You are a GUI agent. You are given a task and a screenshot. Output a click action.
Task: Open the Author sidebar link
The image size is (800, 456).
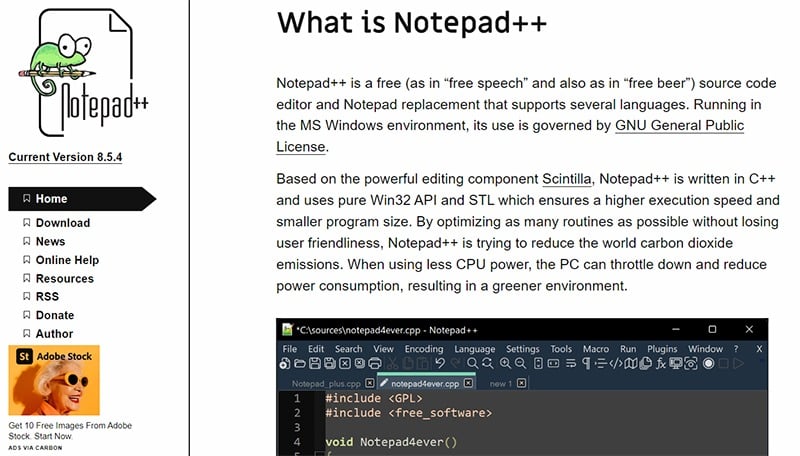[x=54, y=334]
